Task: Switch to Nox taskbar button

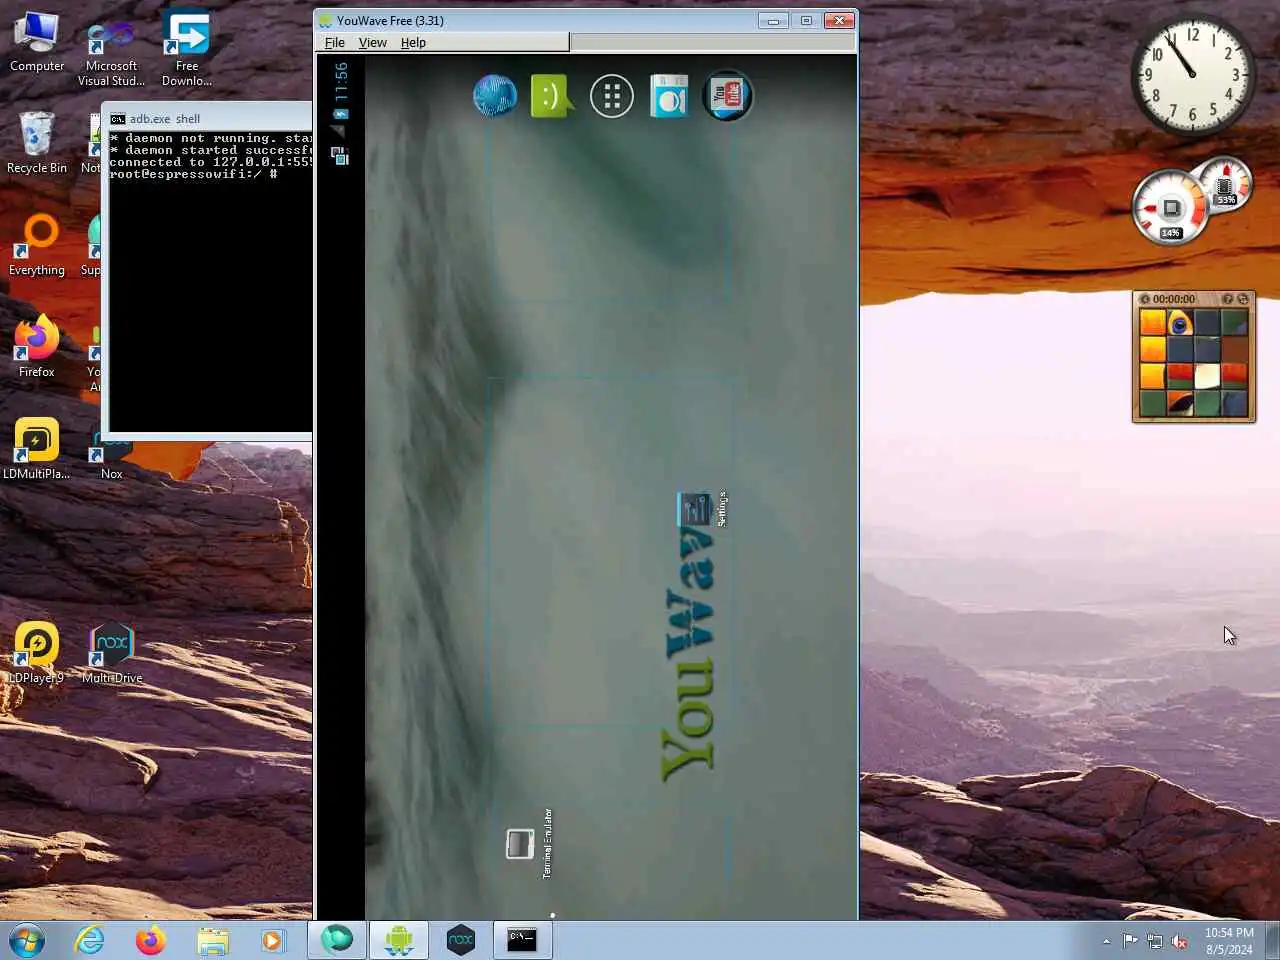Action: pyautogui.click(x=461, y=940)
